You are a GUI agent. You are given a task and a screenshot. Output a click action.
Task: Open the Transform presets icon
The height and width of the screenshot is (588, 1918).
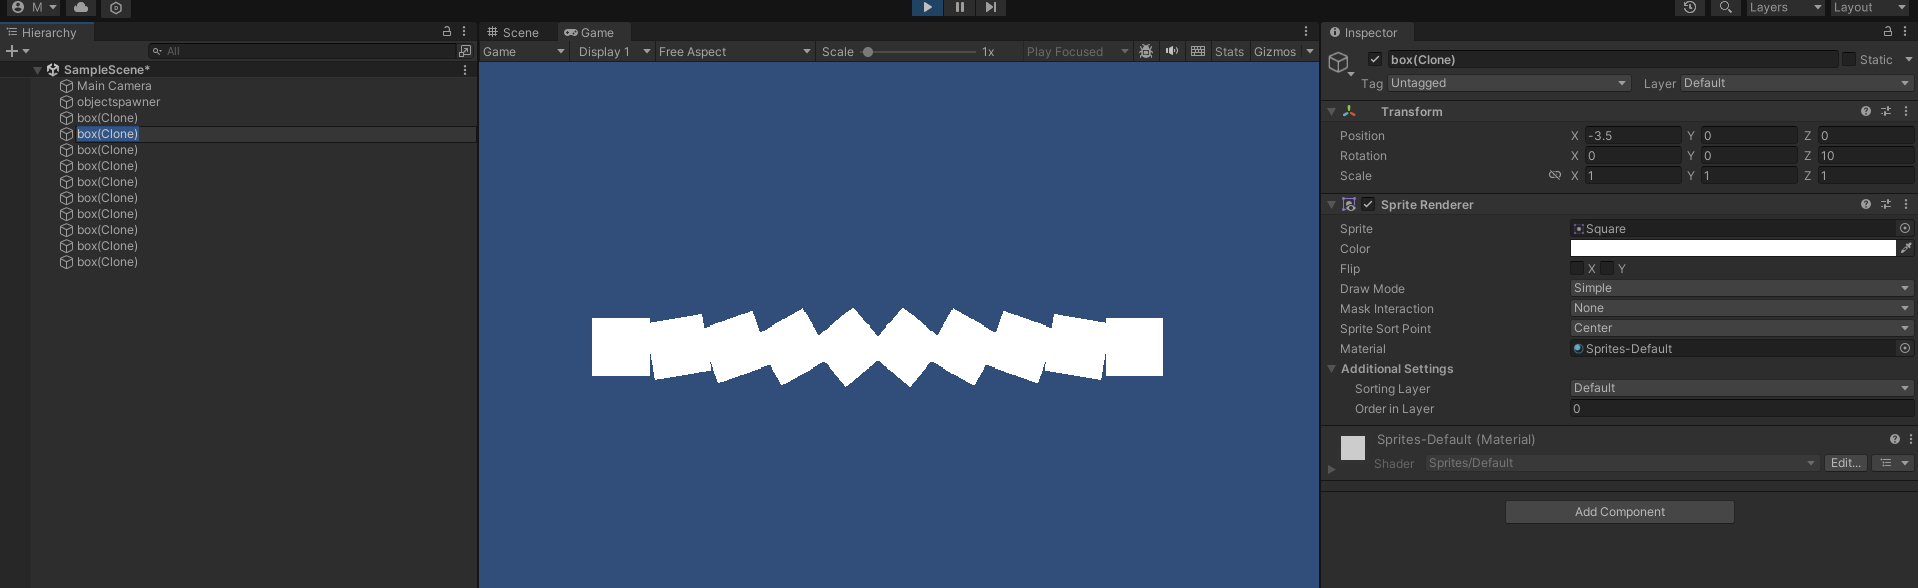pos(1886,111)
